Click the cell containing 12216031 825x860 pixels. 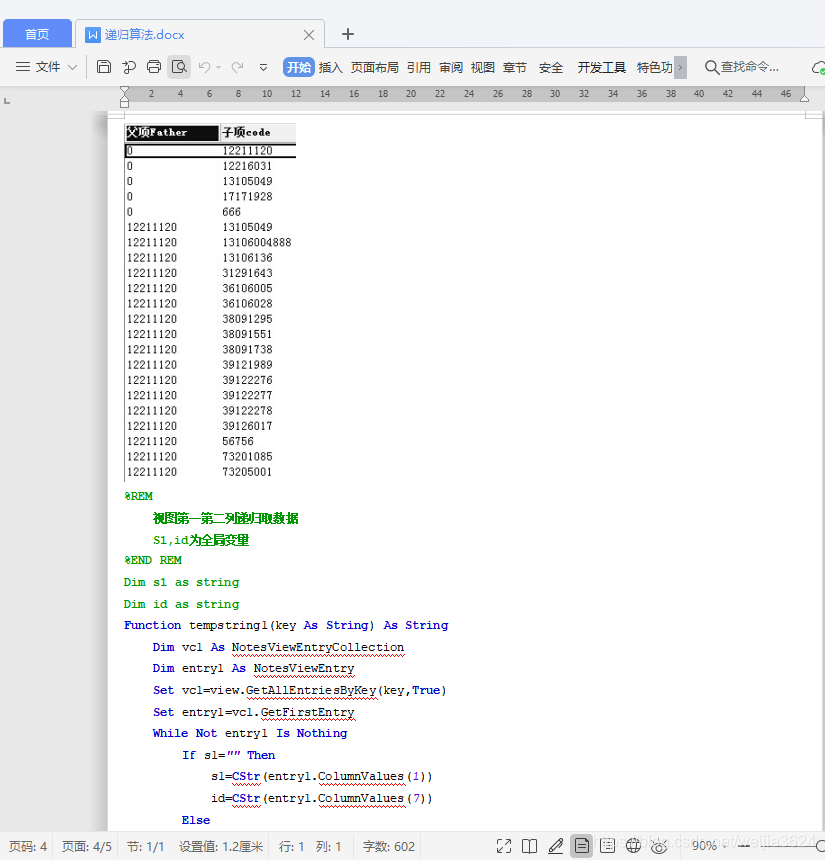click(x=247, y=166)
